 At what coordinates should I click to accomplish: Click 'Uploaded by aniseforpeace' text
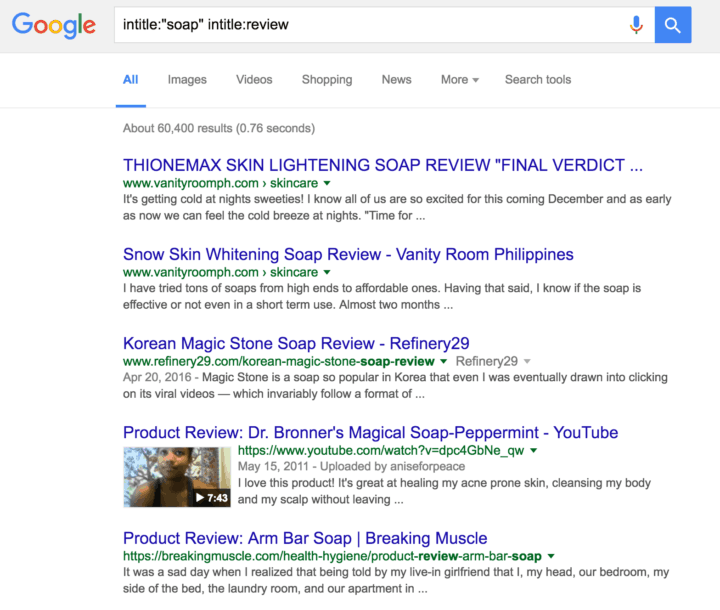(x=393, y=467)
